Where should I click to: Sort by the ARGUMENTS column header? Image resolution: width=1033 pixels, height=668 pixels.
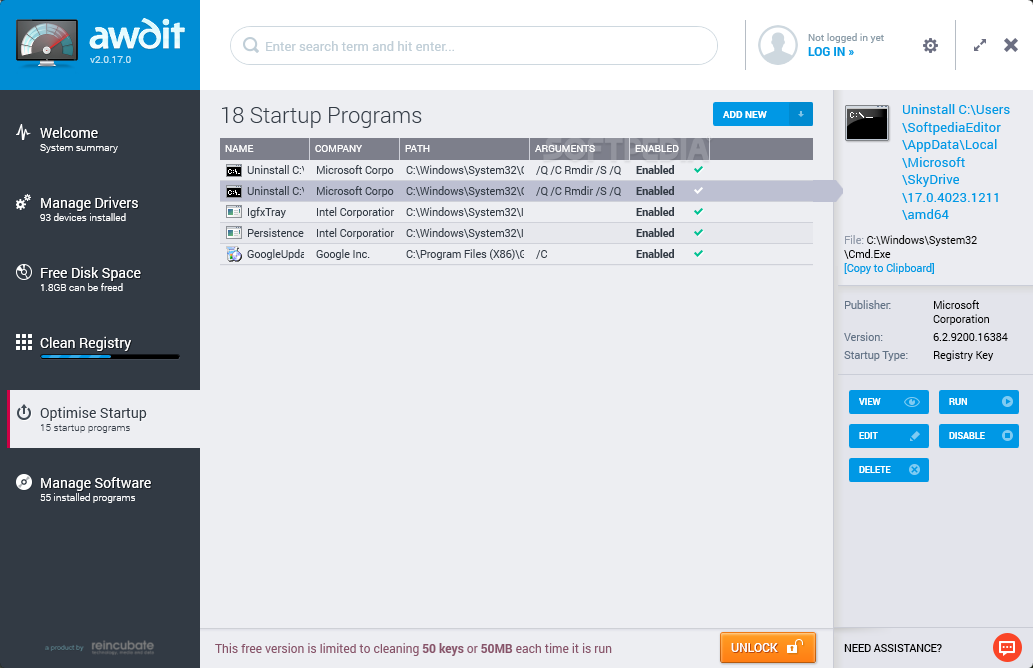point(579,149)
